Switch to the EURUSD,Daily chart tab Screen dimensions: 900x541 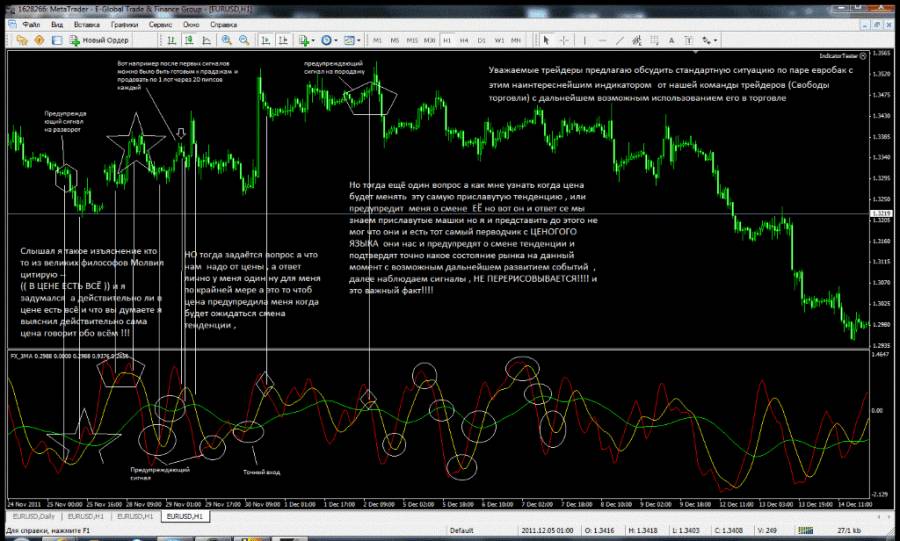click(x=33, y=516)
